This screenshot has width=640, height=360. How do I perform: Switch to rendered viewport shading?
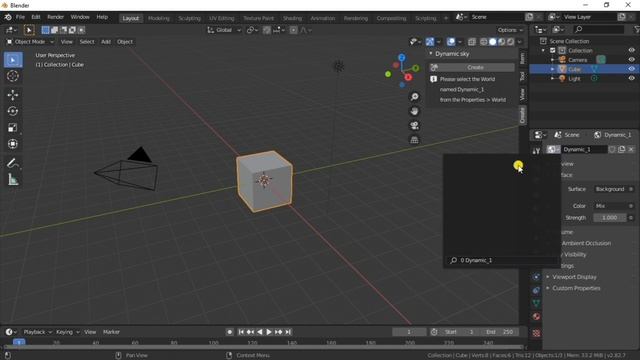tap(511, 42)
